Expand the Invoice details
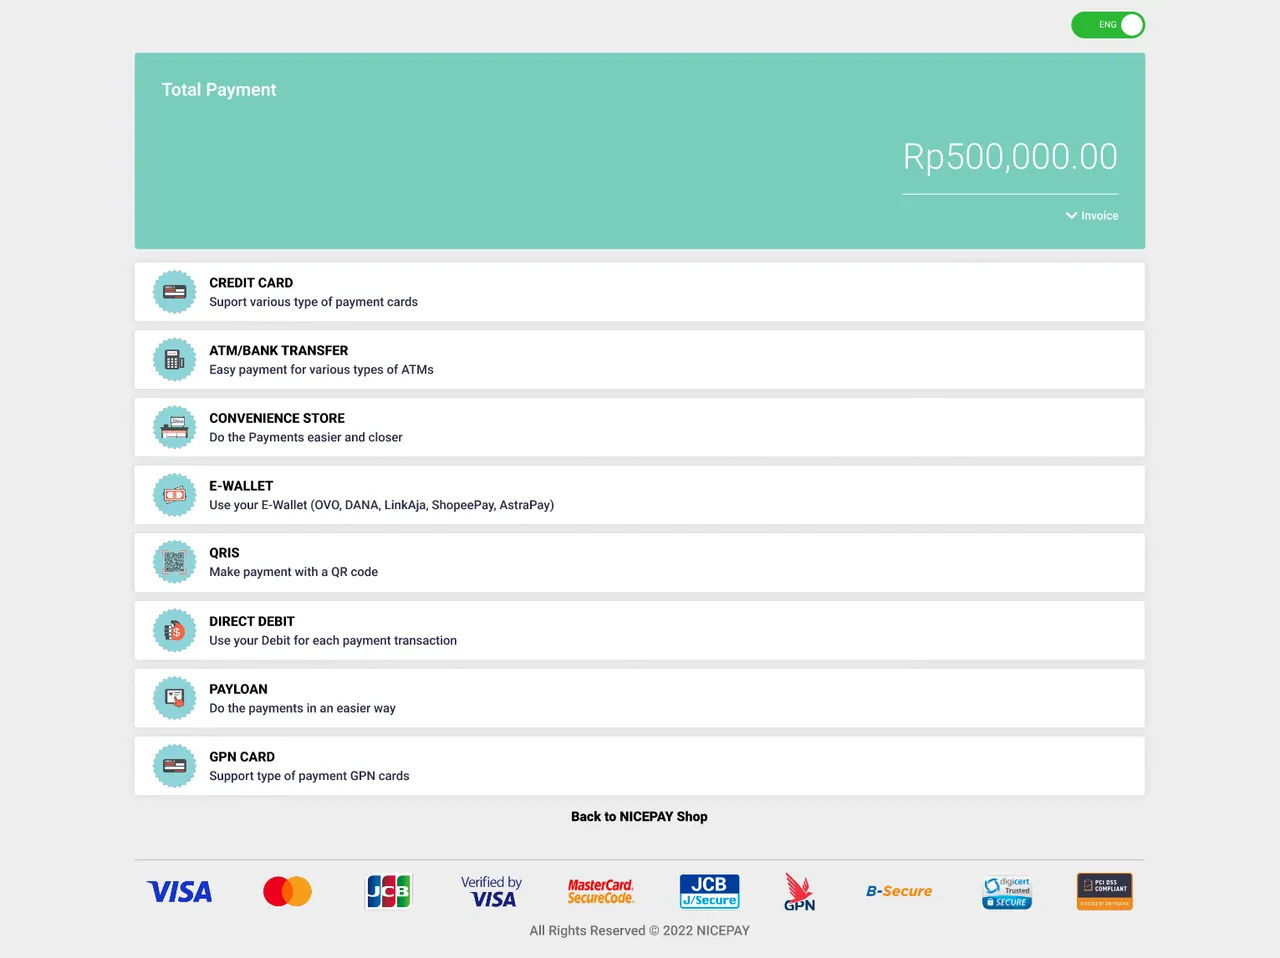 click(x=1091, y=215)
